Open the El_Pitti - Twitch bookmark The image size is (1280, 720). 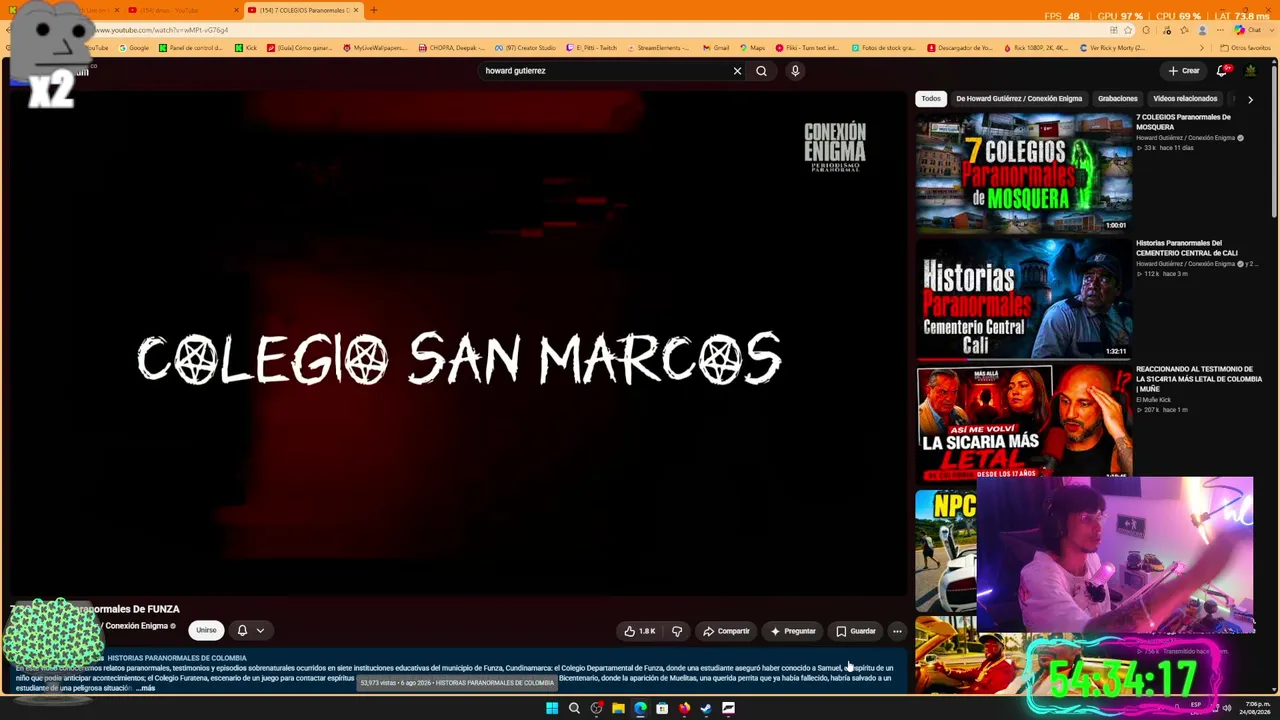[591, 48]
